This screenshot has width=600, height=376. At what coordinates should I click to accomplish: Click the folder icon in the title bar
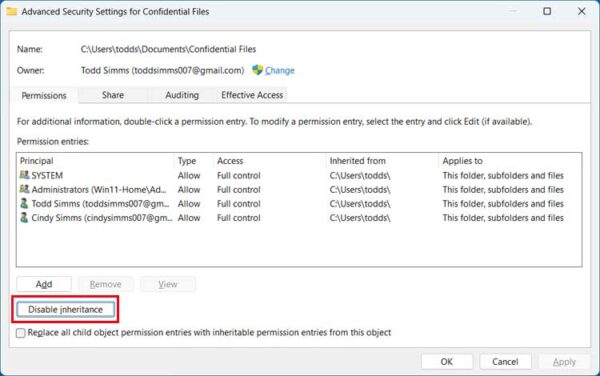(11, 11)
